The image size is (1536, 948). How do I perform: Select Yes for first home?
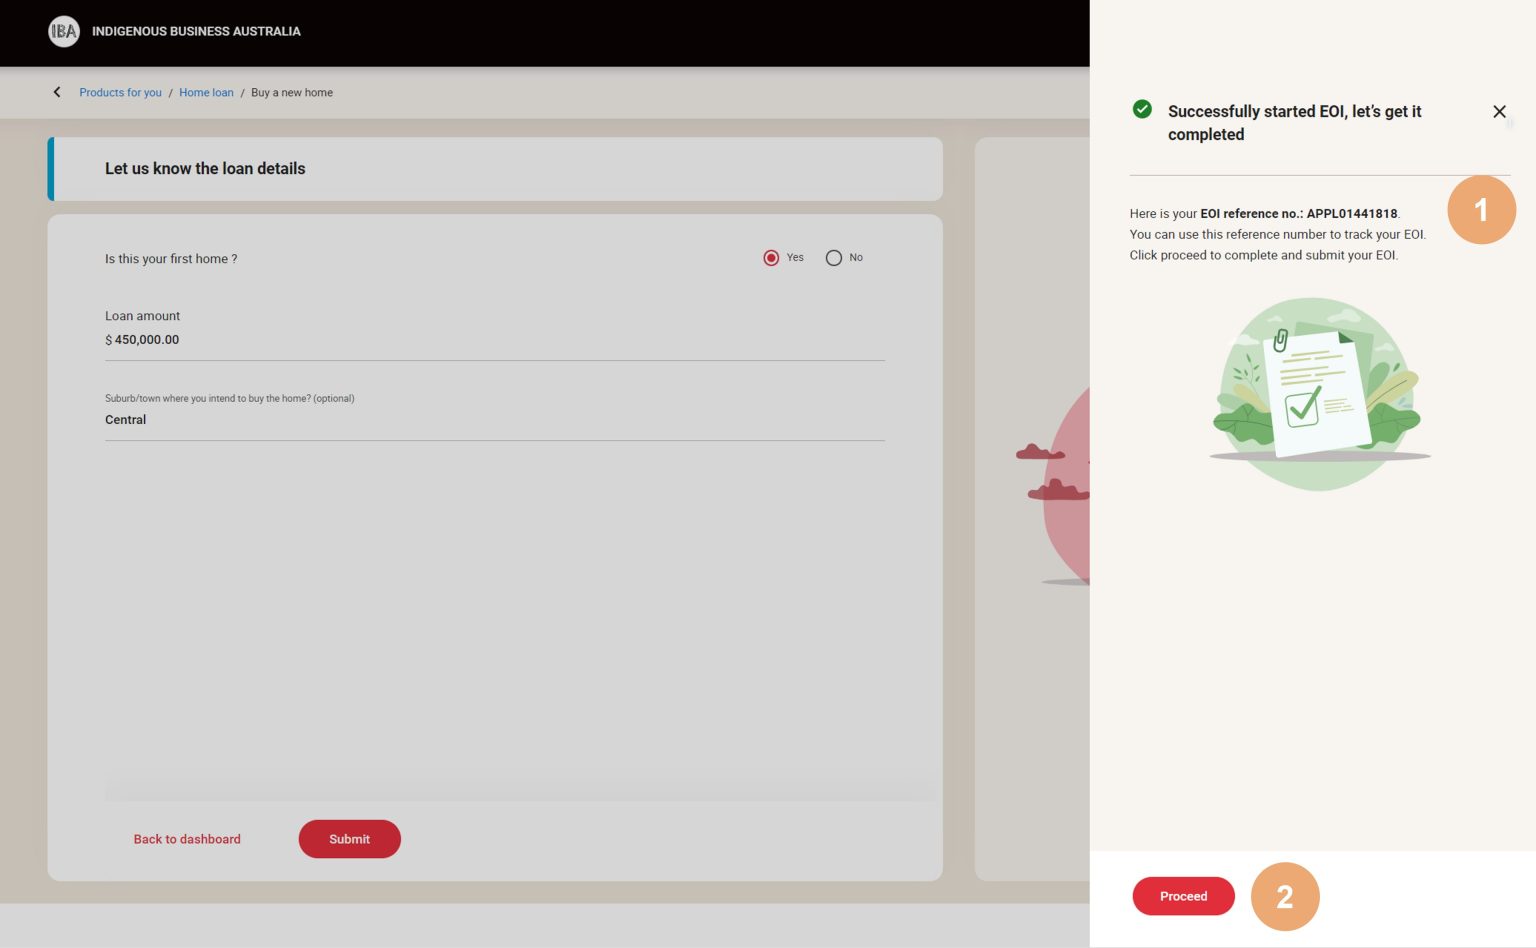pyautogui.click(x=771, y=258)
